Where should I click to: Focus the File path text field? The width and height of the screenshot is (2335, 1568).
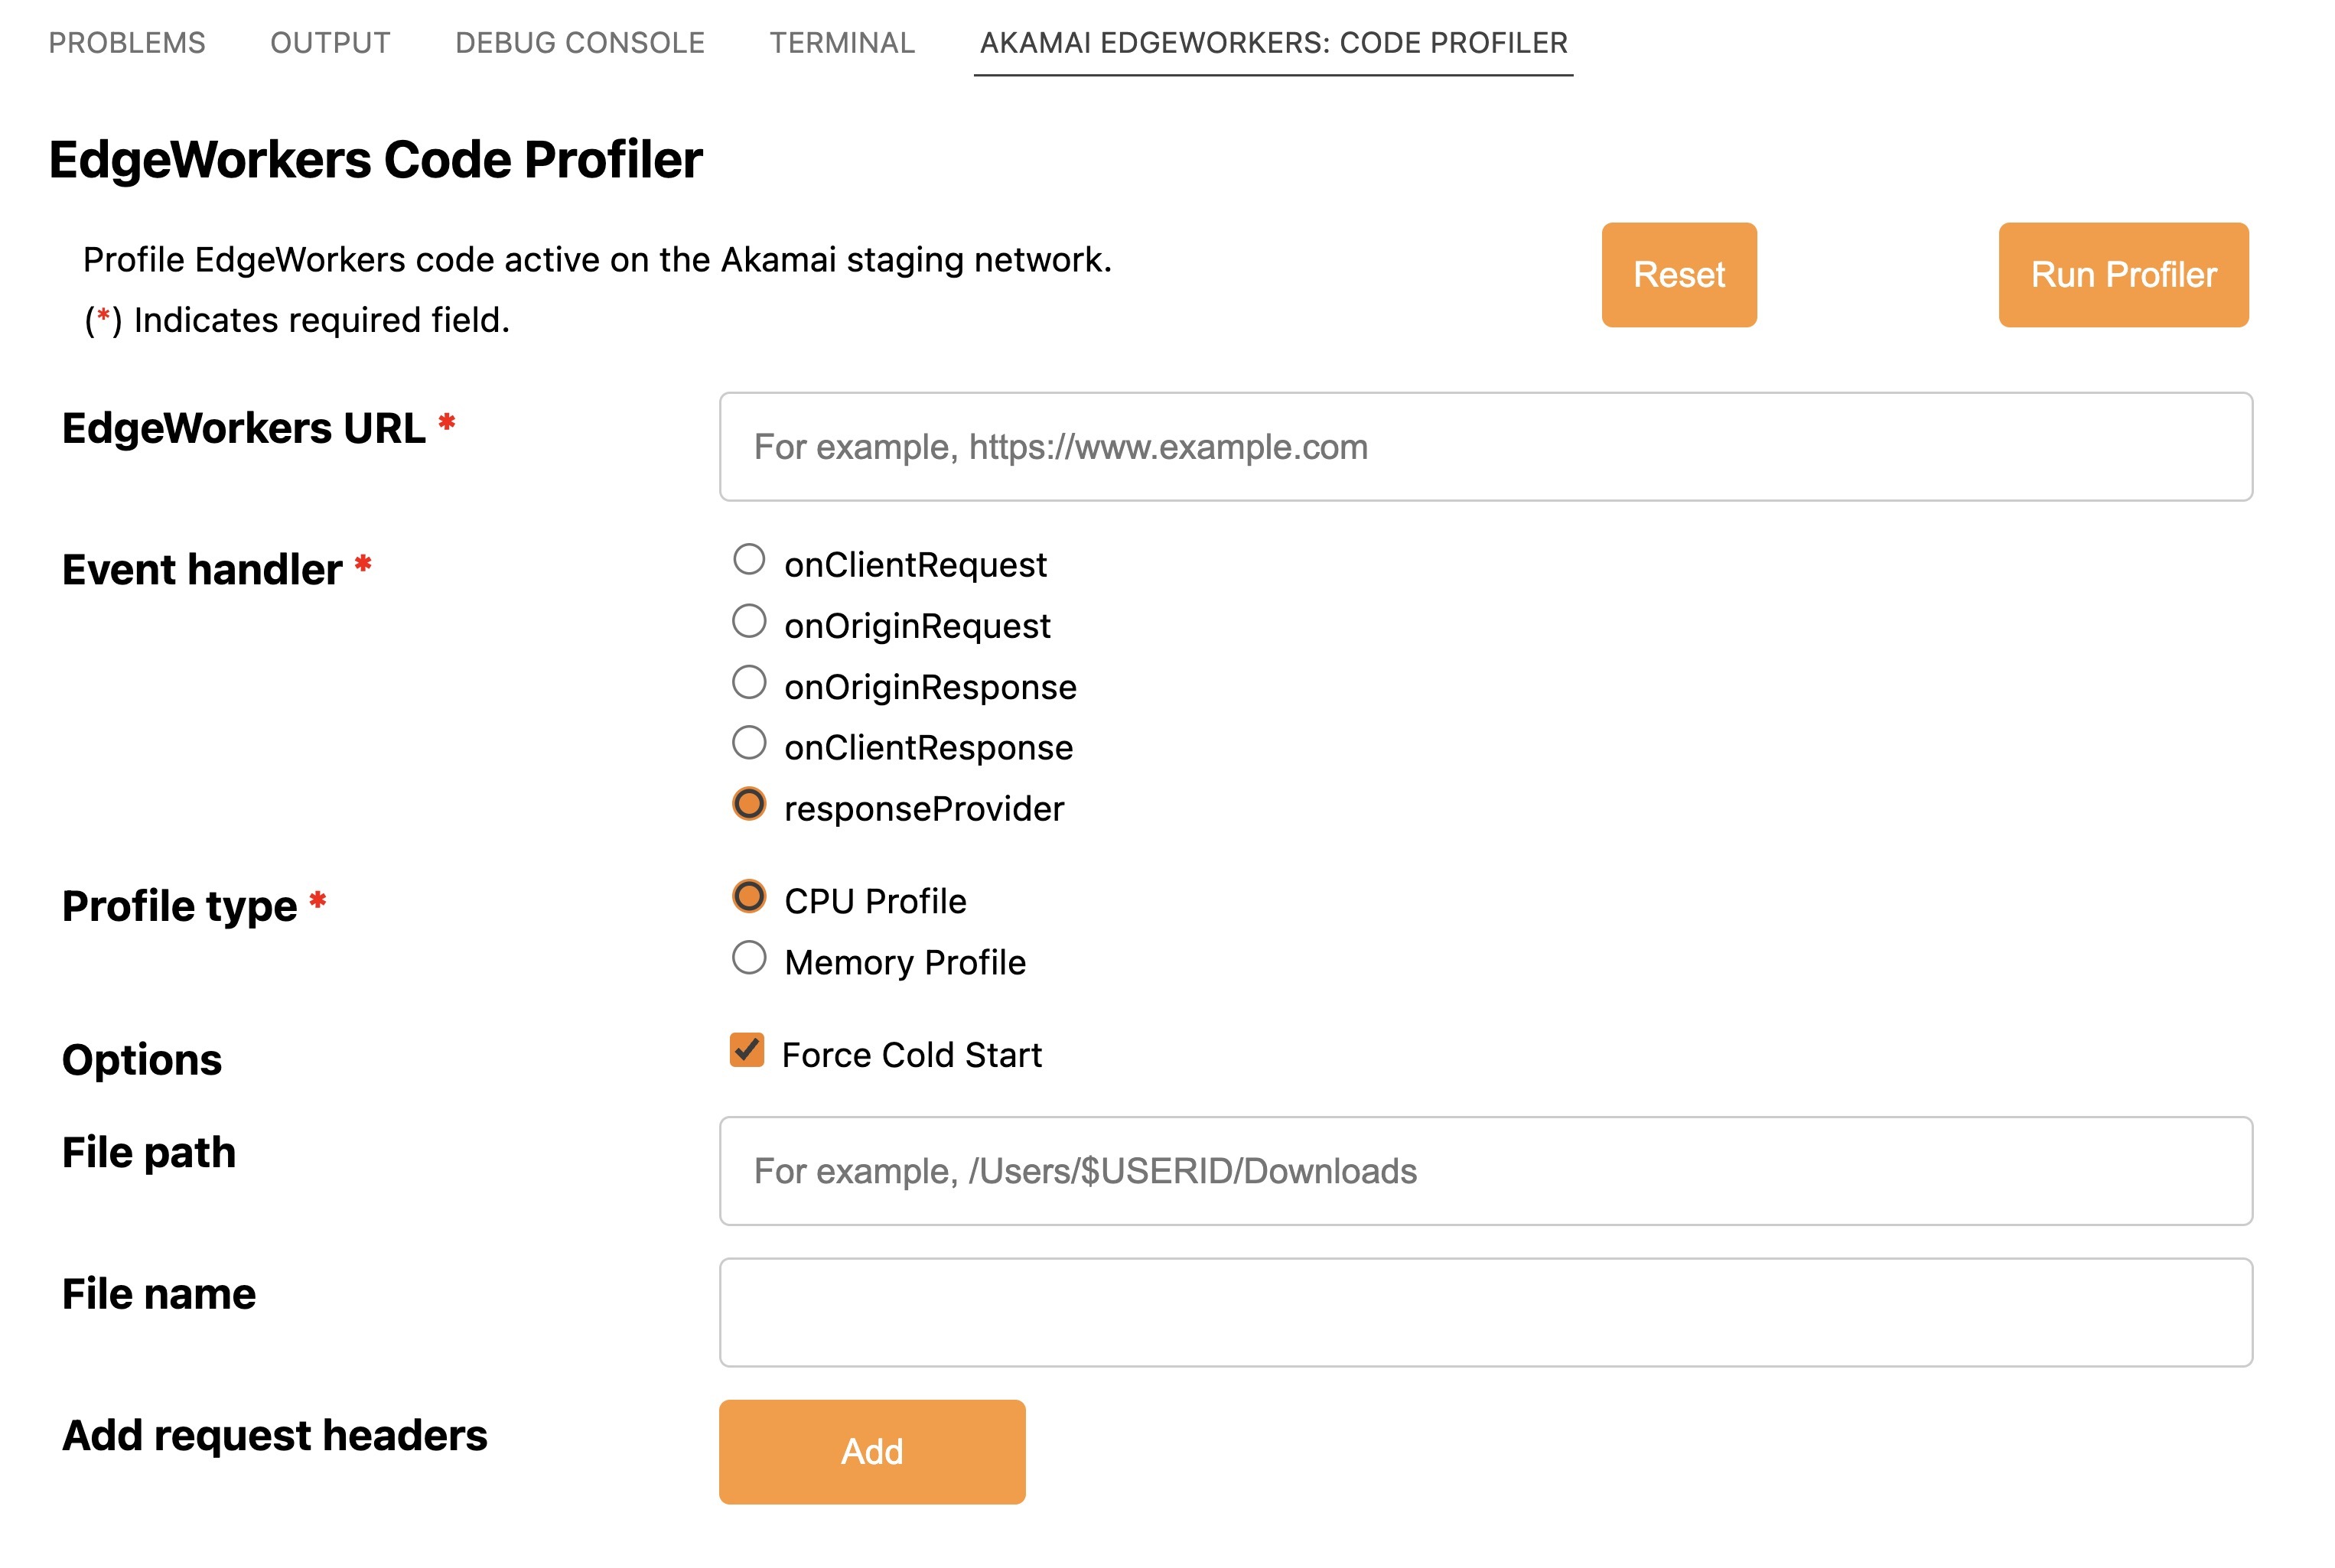[x=1485, y=1171]
